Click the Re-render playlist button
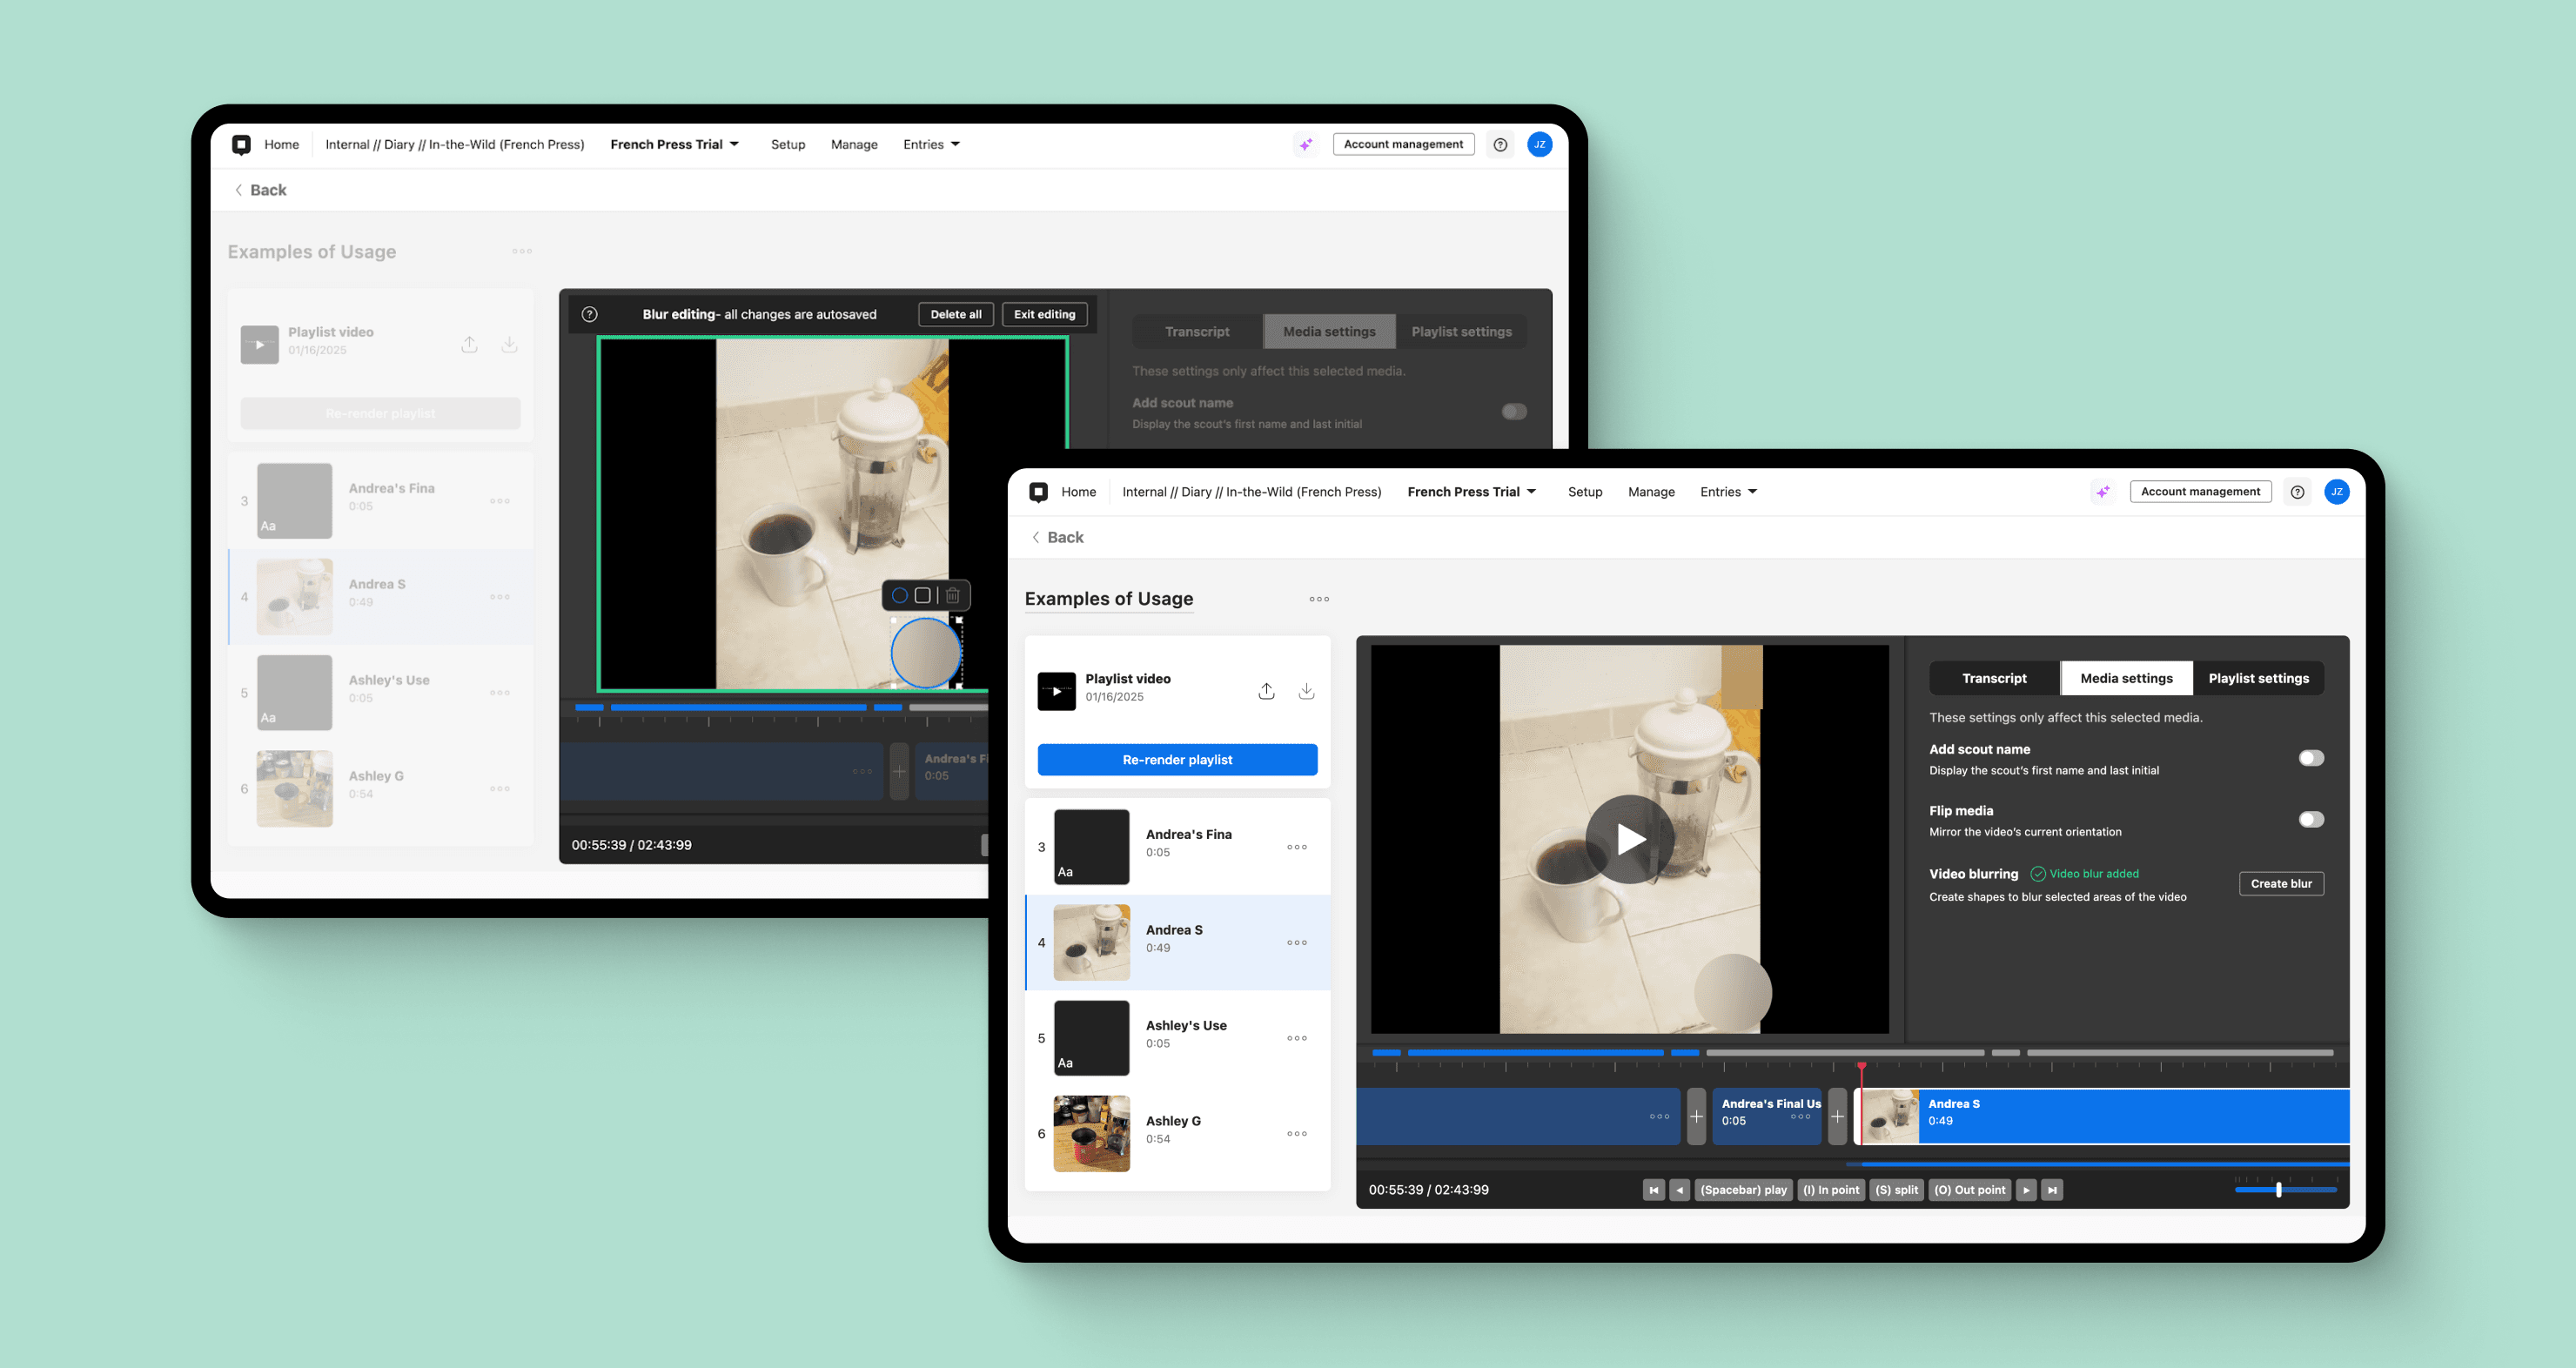The width and height of the screenshot is (2576, 1368). pyautogui.click(x=1177, y=760)
